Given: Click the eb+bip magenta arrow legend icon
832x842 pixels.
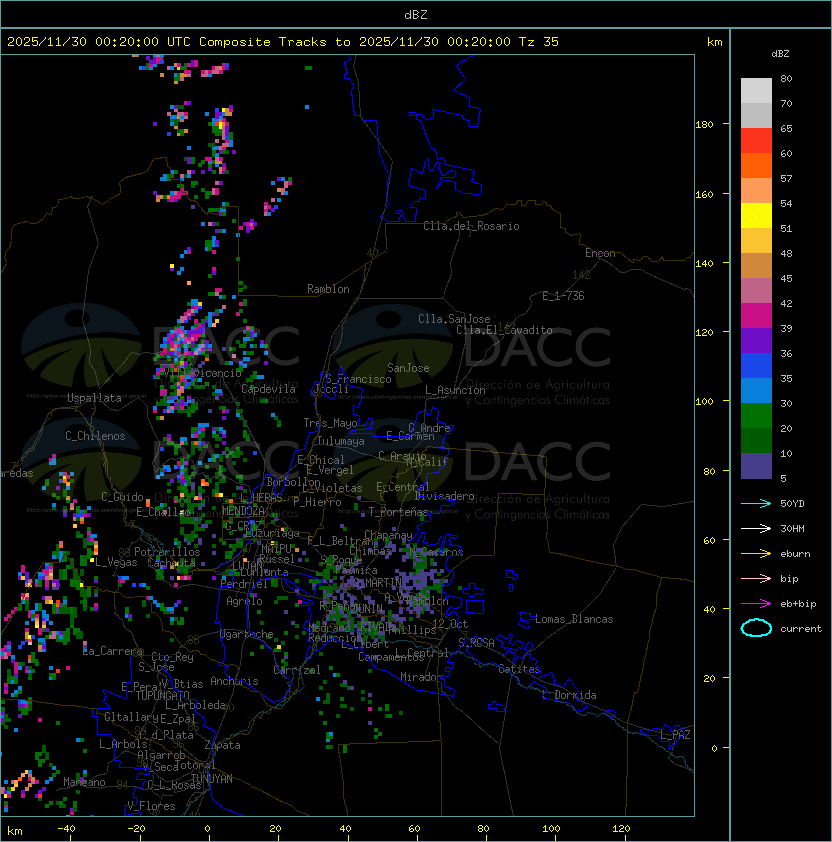Looking at the screenshot, I should 756,604.
